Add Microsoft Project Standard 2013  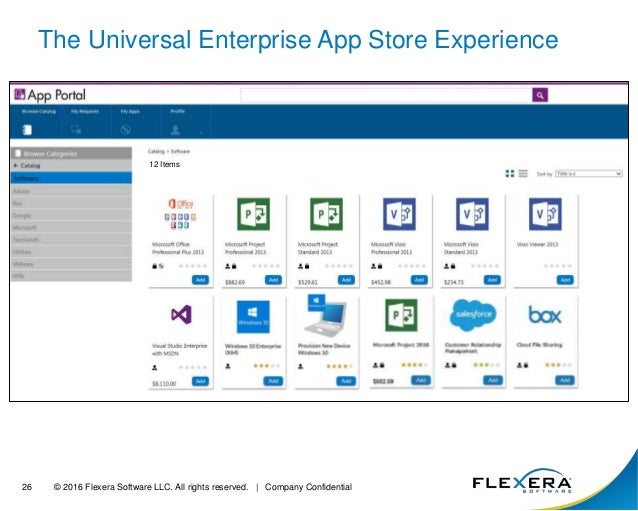coord(346,280)
